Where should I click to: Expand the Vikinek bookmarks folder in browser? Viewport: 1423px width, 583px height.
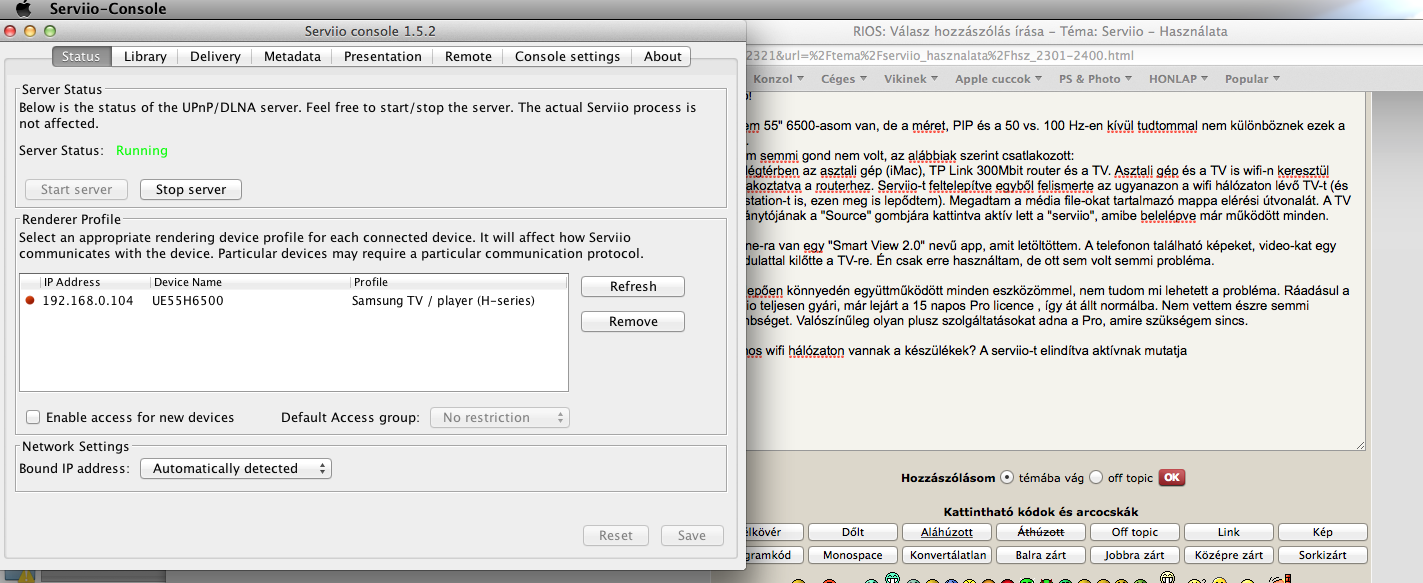(911, 79)
